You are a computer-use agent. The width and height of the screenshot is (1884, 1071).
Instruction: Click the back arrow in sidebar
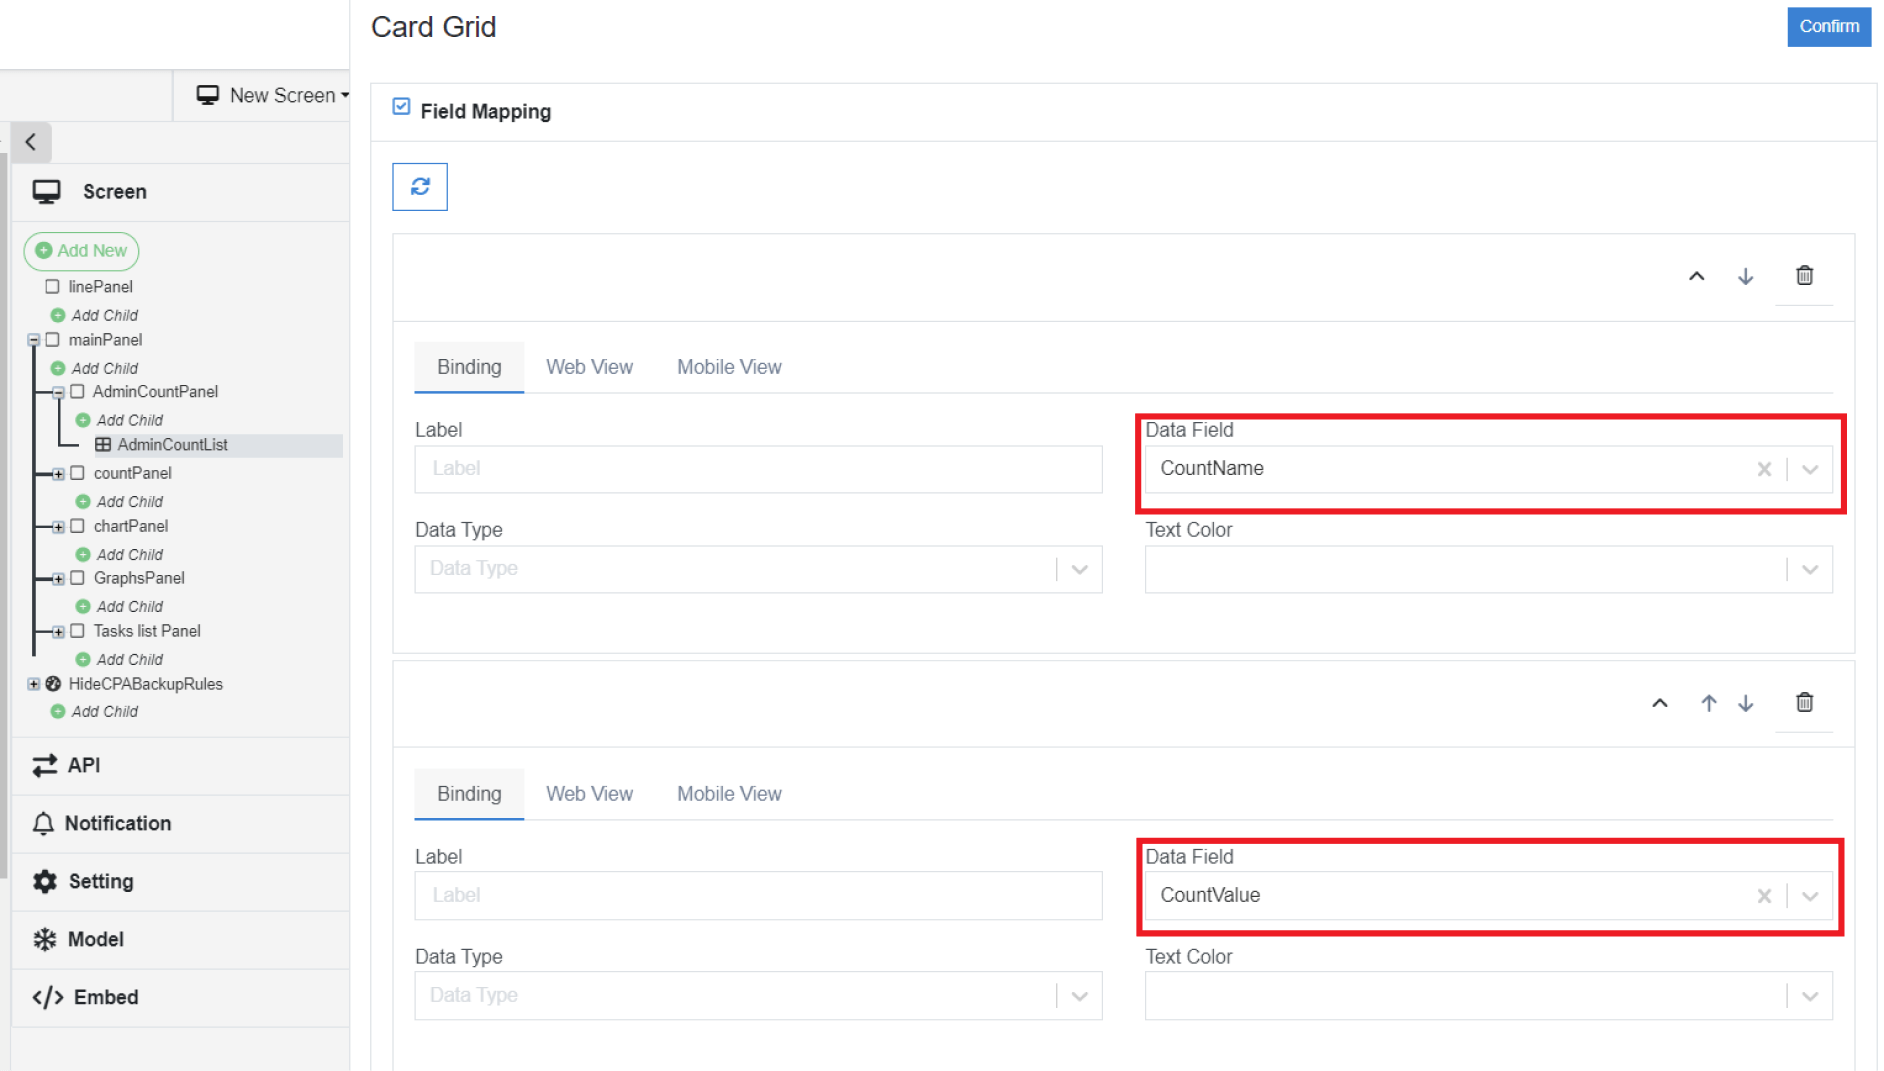(x=31, y=142)
